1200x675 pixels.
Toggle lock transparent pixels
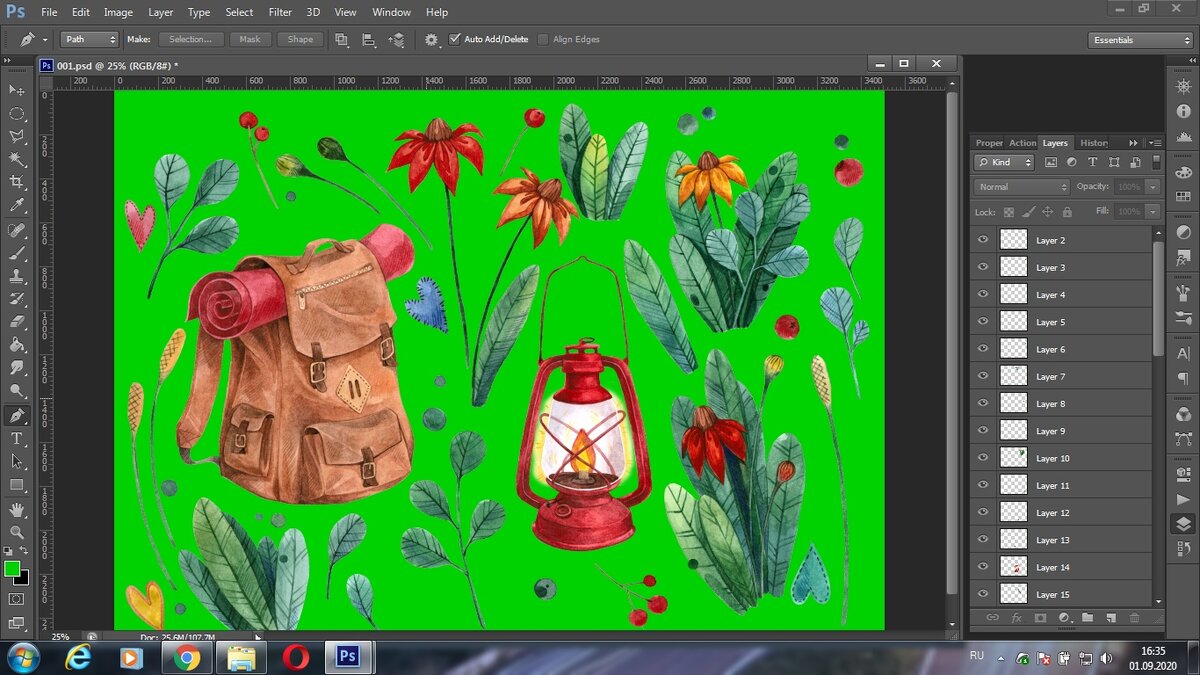tap(1008, 212)
